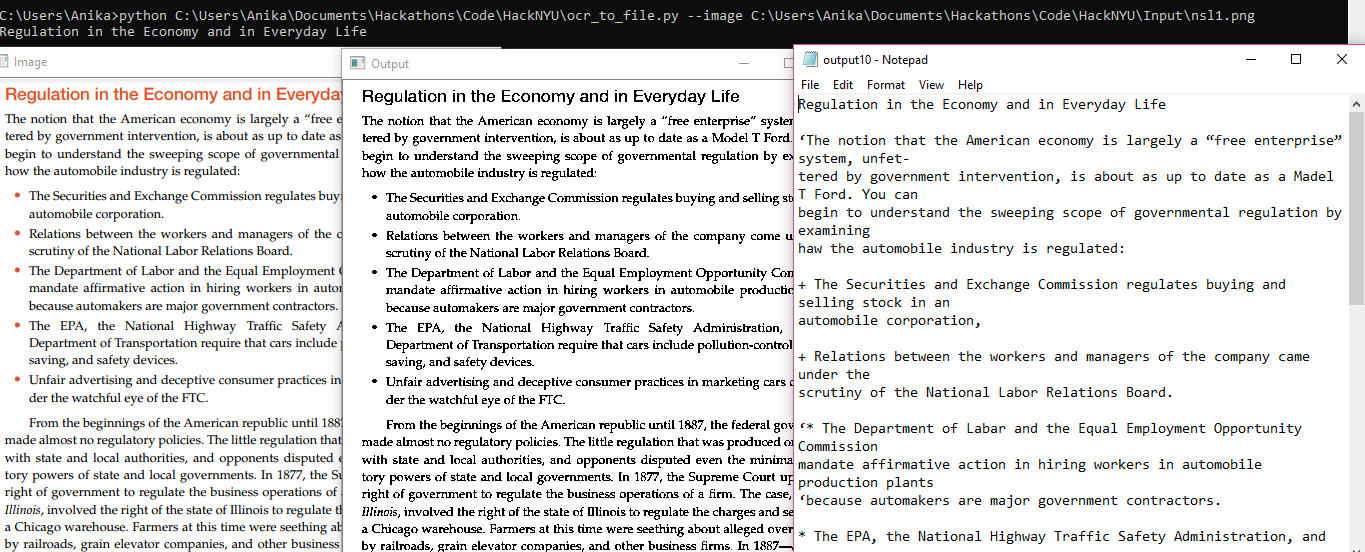1365x552 pixels.
Task: Click Notepad line 'system, unfet-'
Action: (854, 158)
